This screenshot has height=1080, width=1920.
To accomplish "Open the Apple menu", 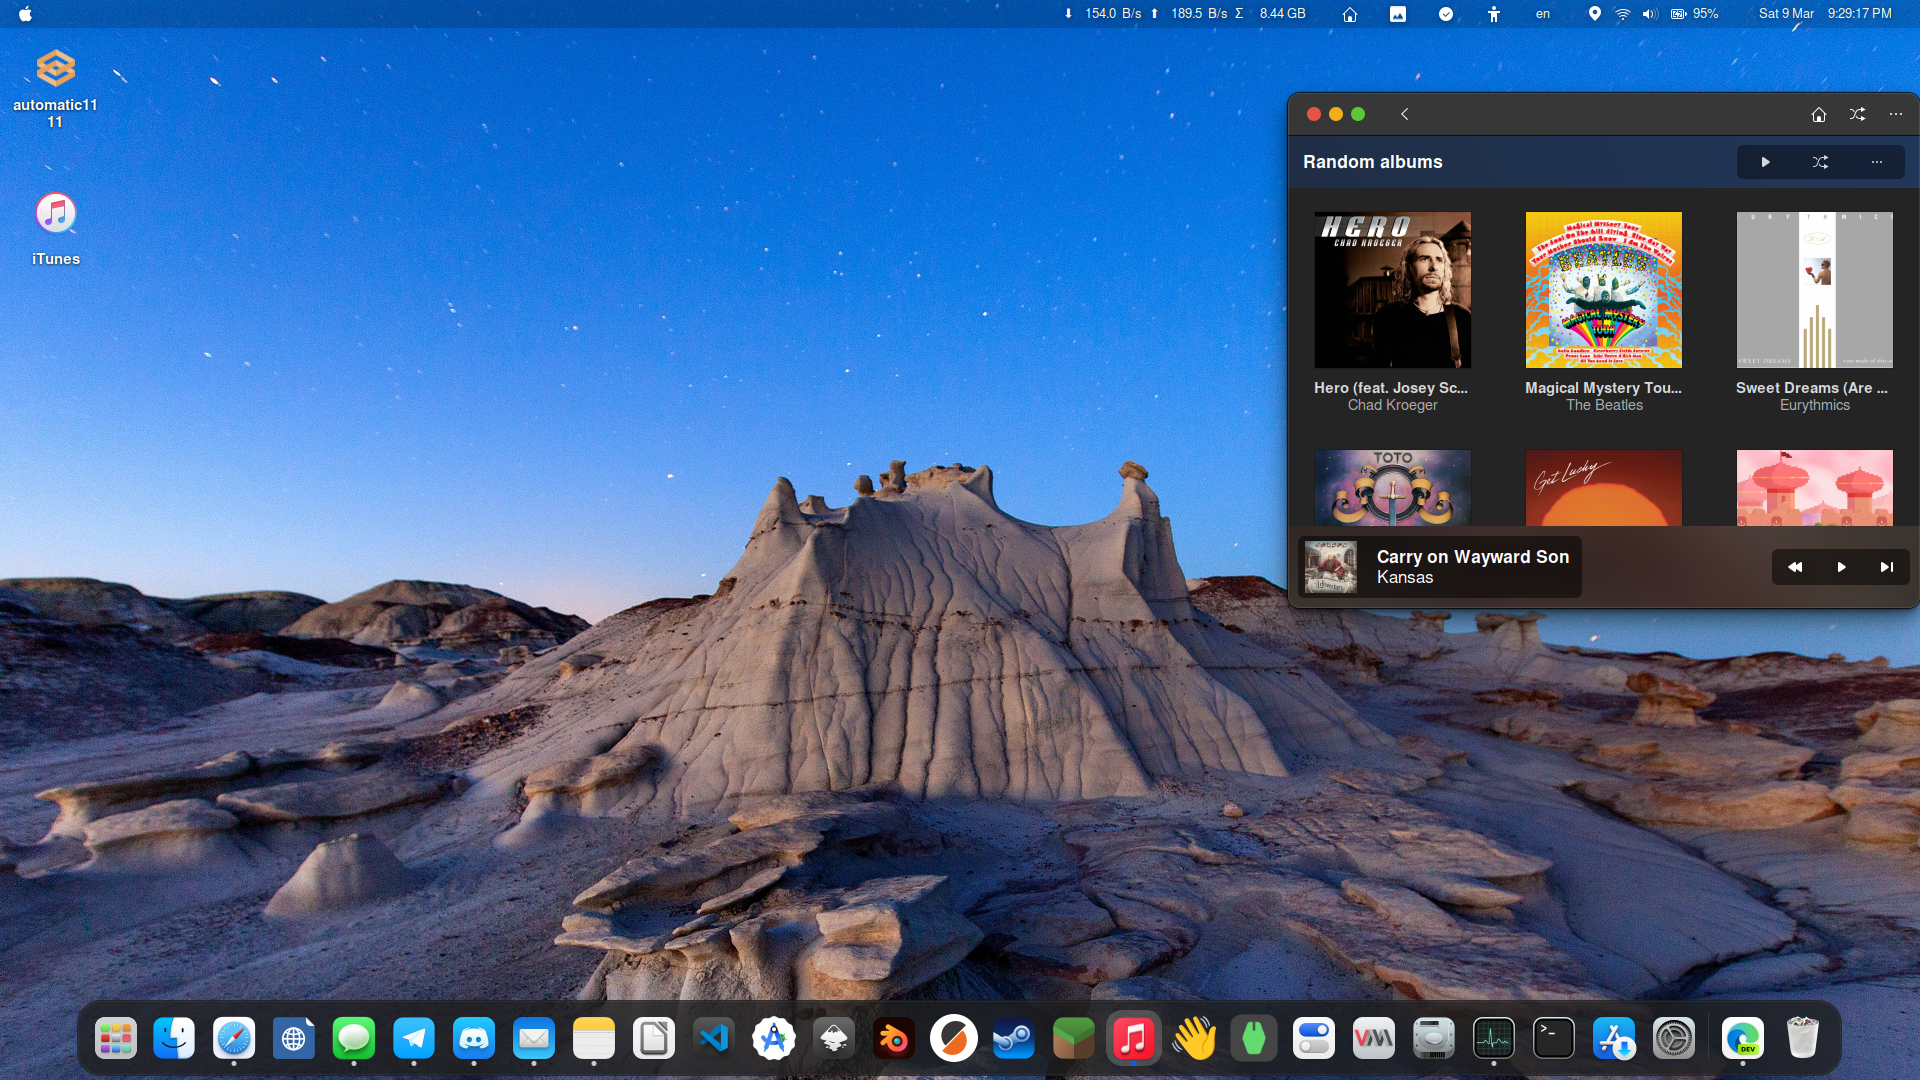I will (x=25, y=14).
